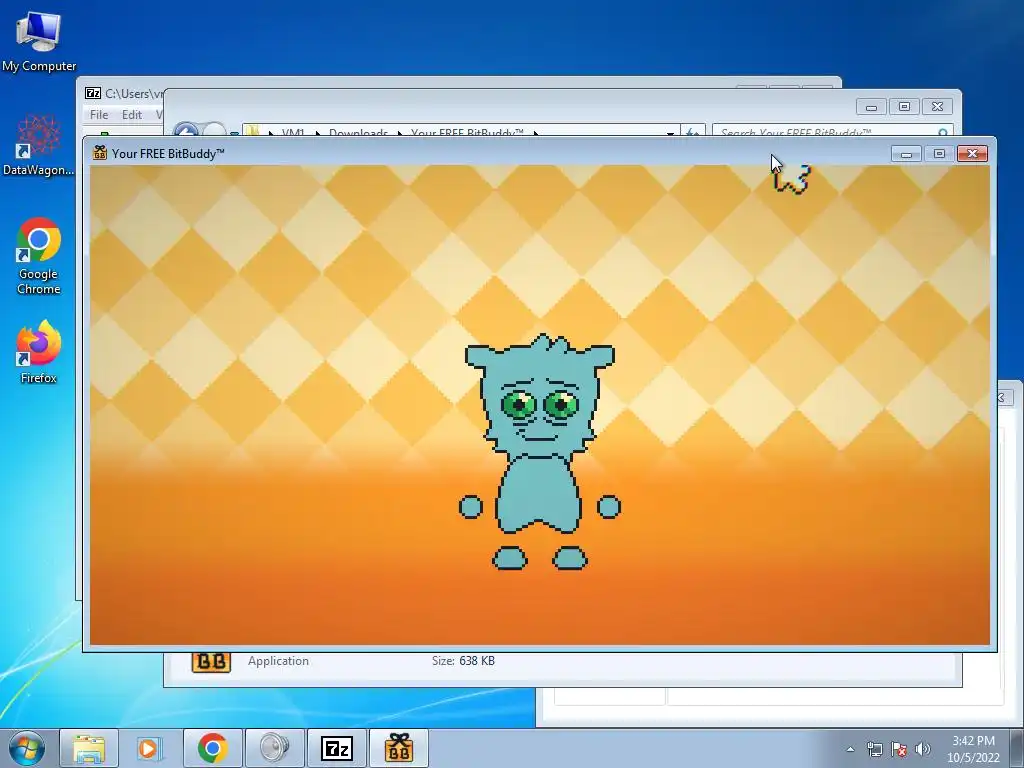Poke the blue BitBuddy character
Screen dimensions: 1024x768
[540, 451]
